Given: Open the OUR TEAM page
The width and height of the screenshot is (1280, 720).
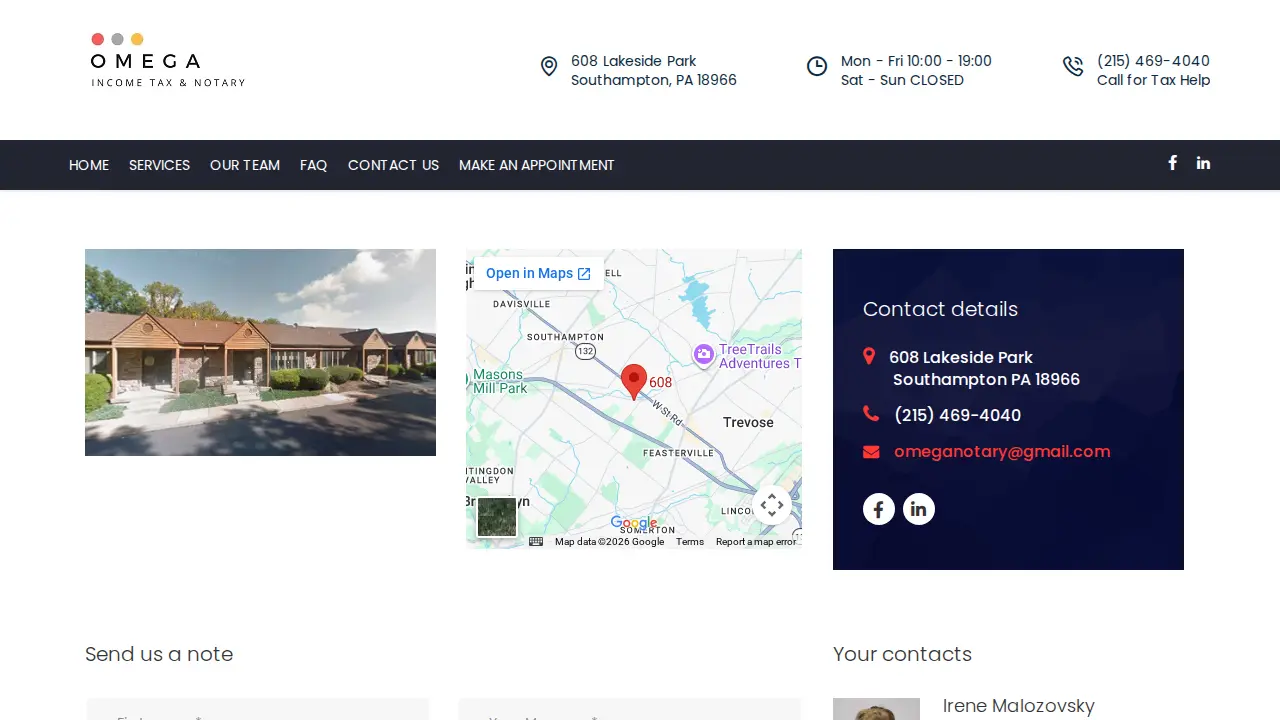Looking at the screenshot, I should (245, 165).
